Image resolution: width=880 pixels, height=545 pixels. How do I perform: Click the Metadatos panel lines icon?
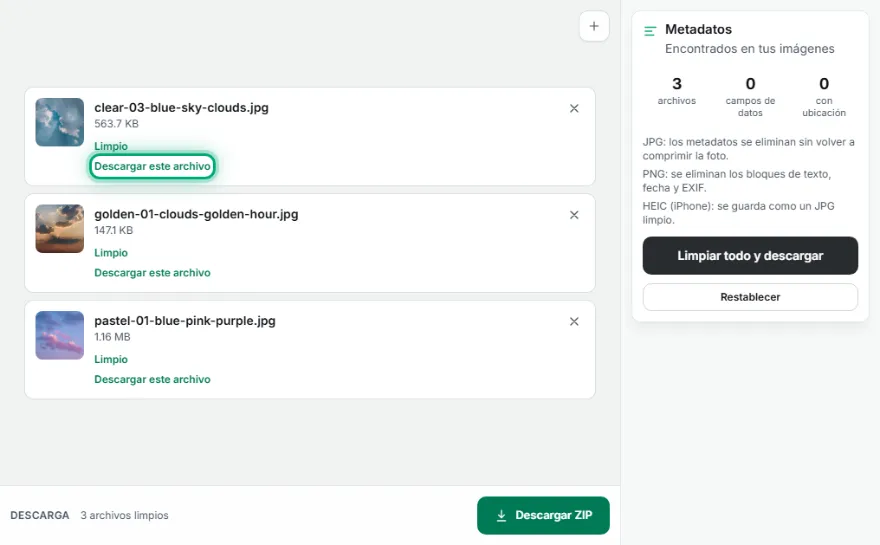coord(650,31)
